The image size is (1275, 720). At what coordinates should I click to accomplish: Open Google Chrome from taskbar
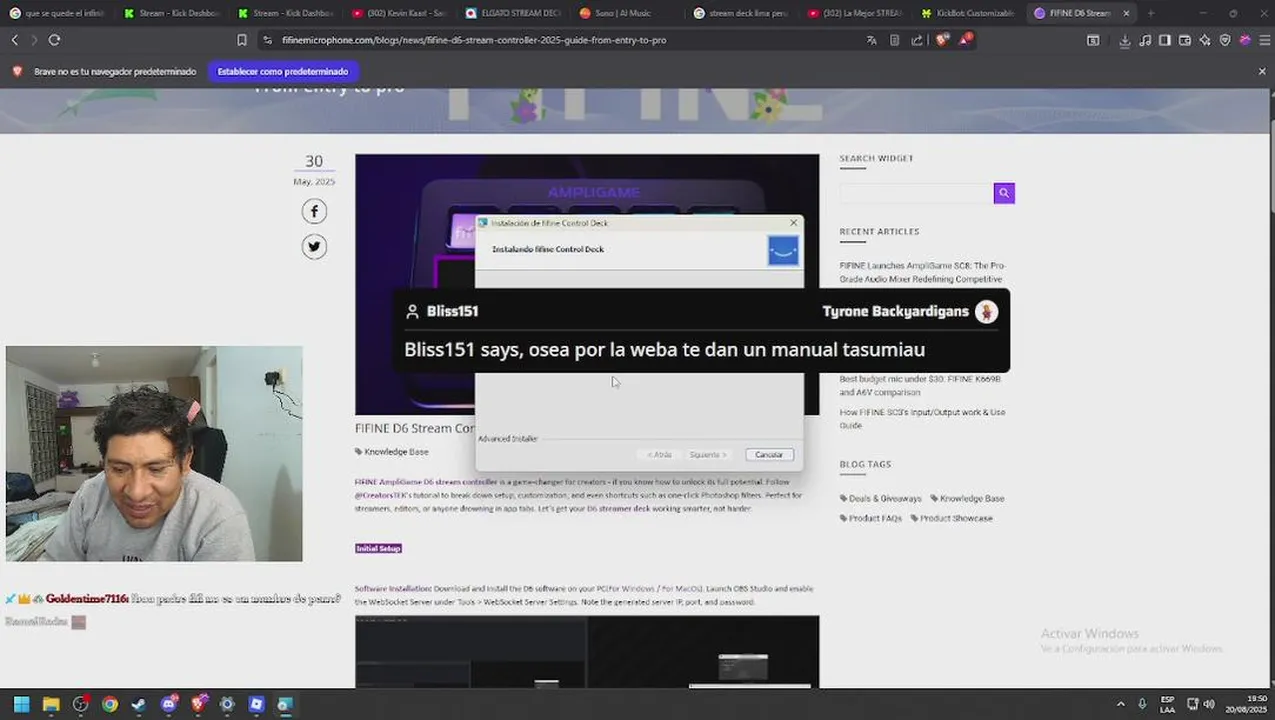[110, 704]
